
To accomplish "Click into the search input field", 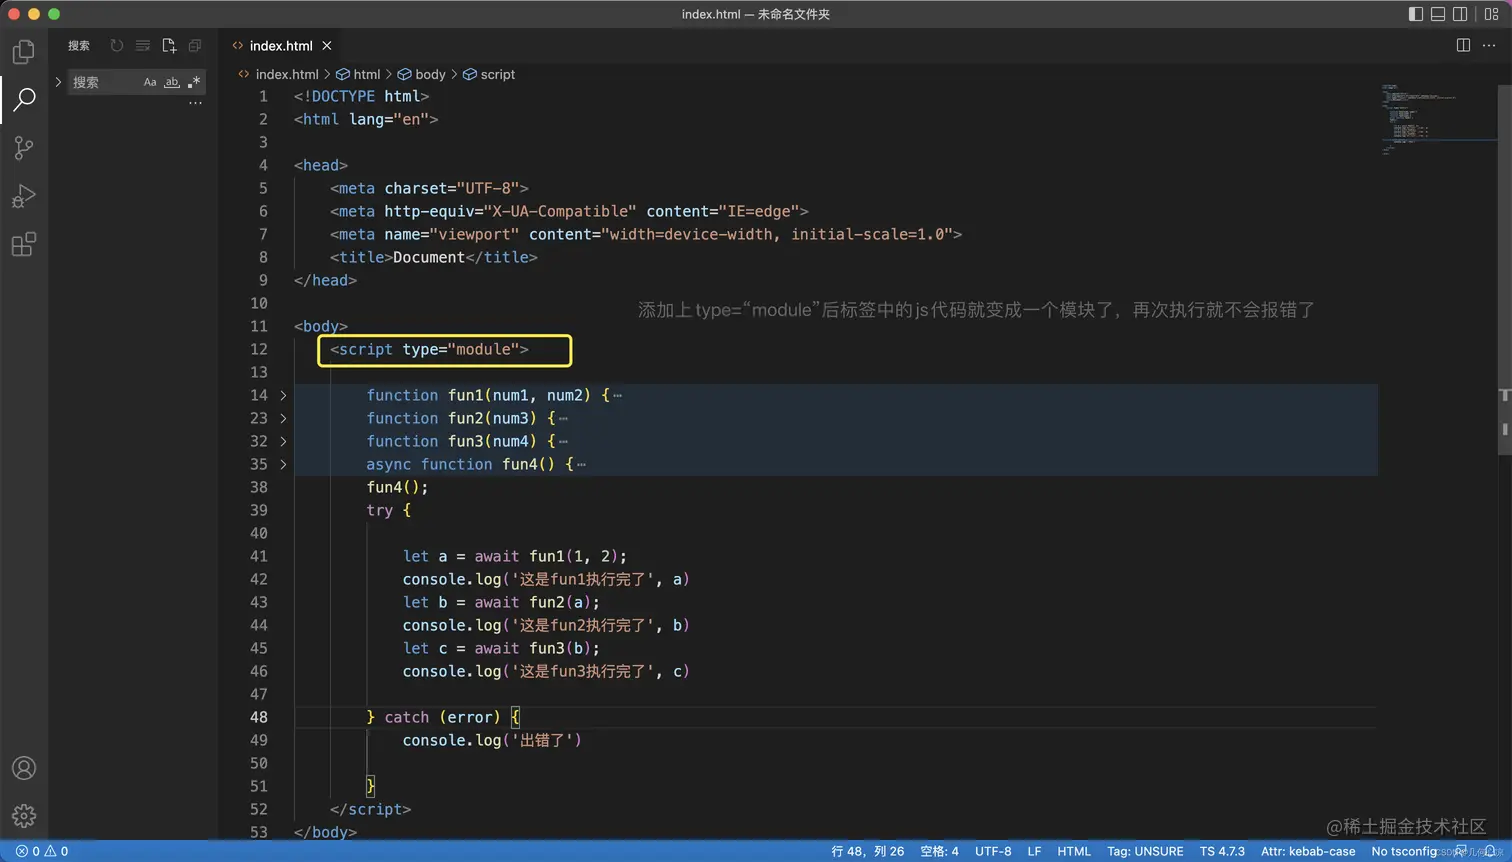I will 104,82.
